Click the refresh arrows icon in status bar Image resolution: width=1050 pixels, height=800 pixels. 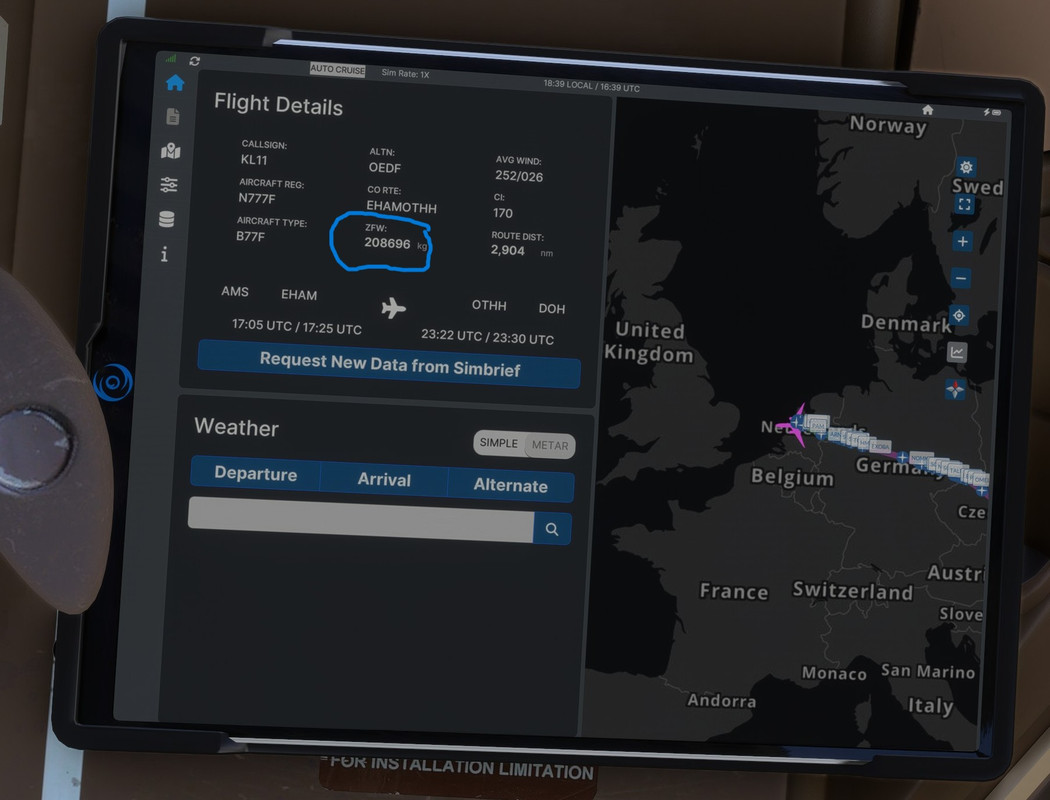[x=194, y=61]
